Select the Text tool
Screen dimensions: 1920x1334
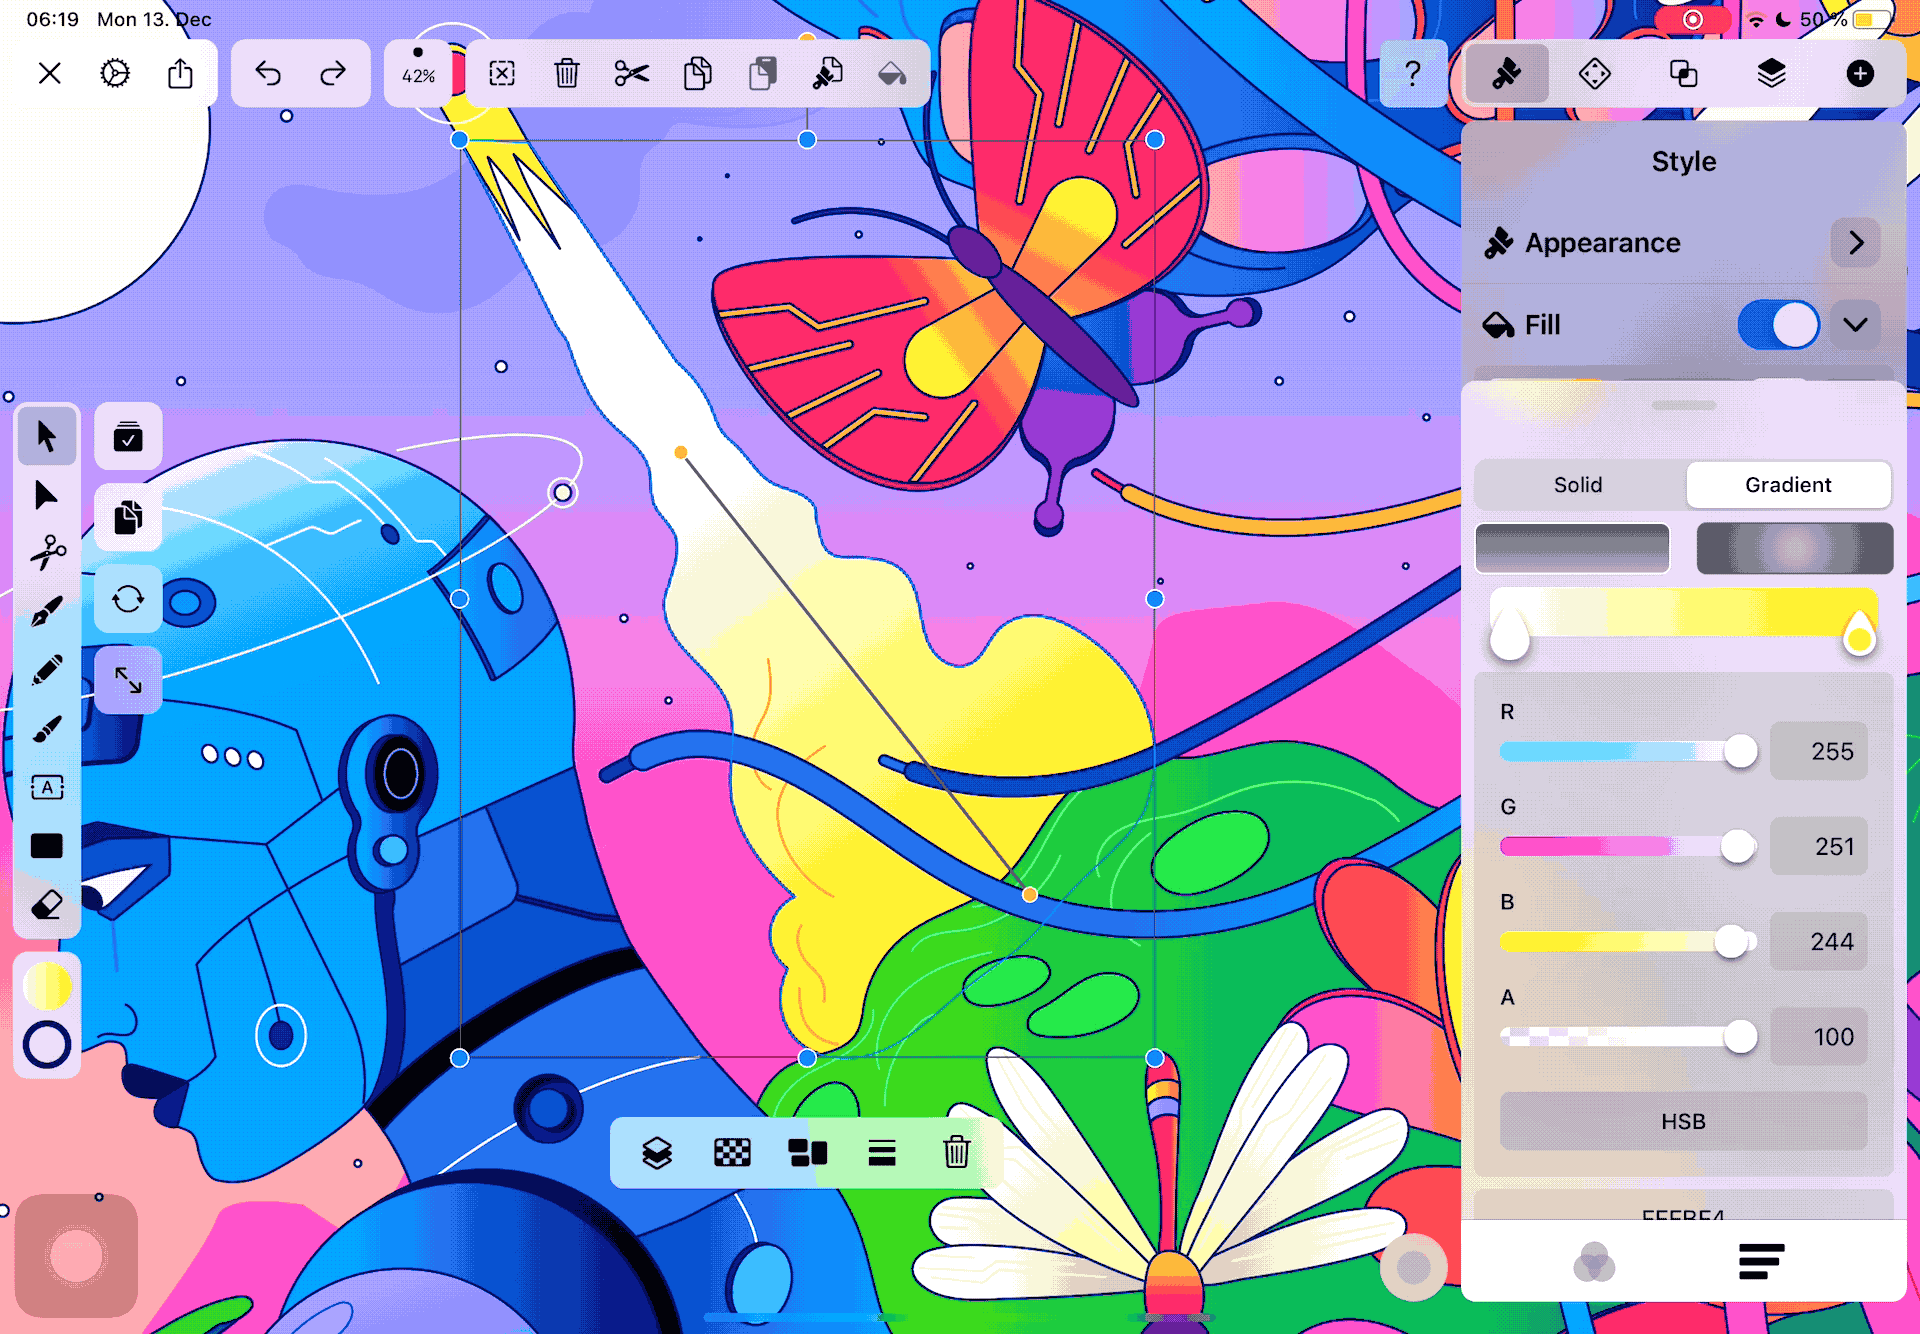click(x=46, y=788)
